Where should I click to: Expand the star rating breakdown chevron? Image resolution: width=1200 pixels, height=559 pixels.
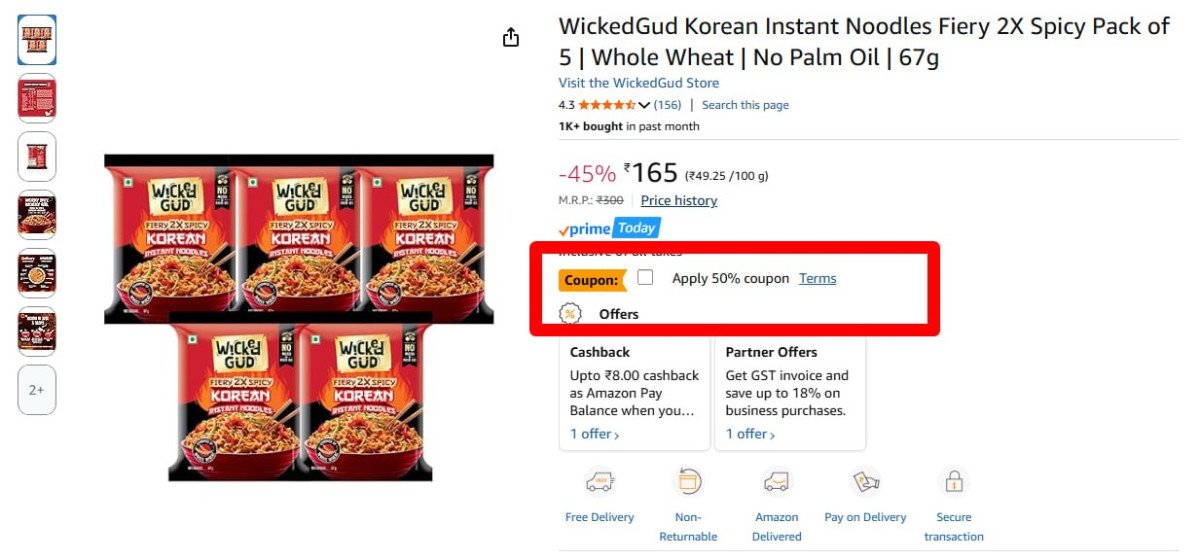644,105
